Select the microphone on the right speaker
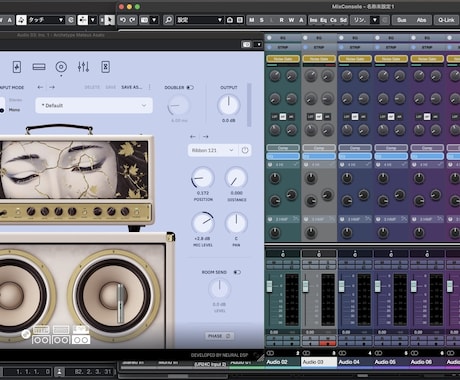 (x=121, y=302)
